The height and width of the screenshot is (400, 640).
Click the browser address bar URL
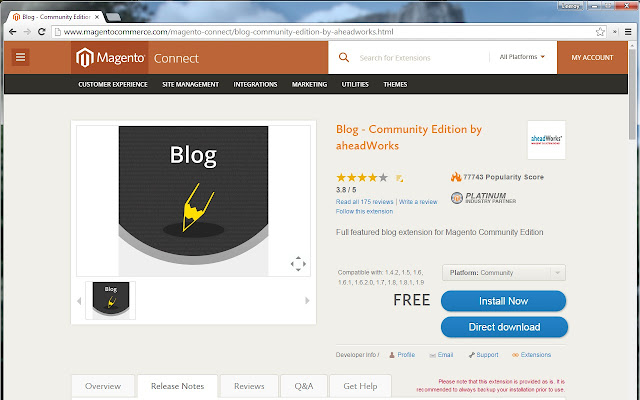click(229, 32)
